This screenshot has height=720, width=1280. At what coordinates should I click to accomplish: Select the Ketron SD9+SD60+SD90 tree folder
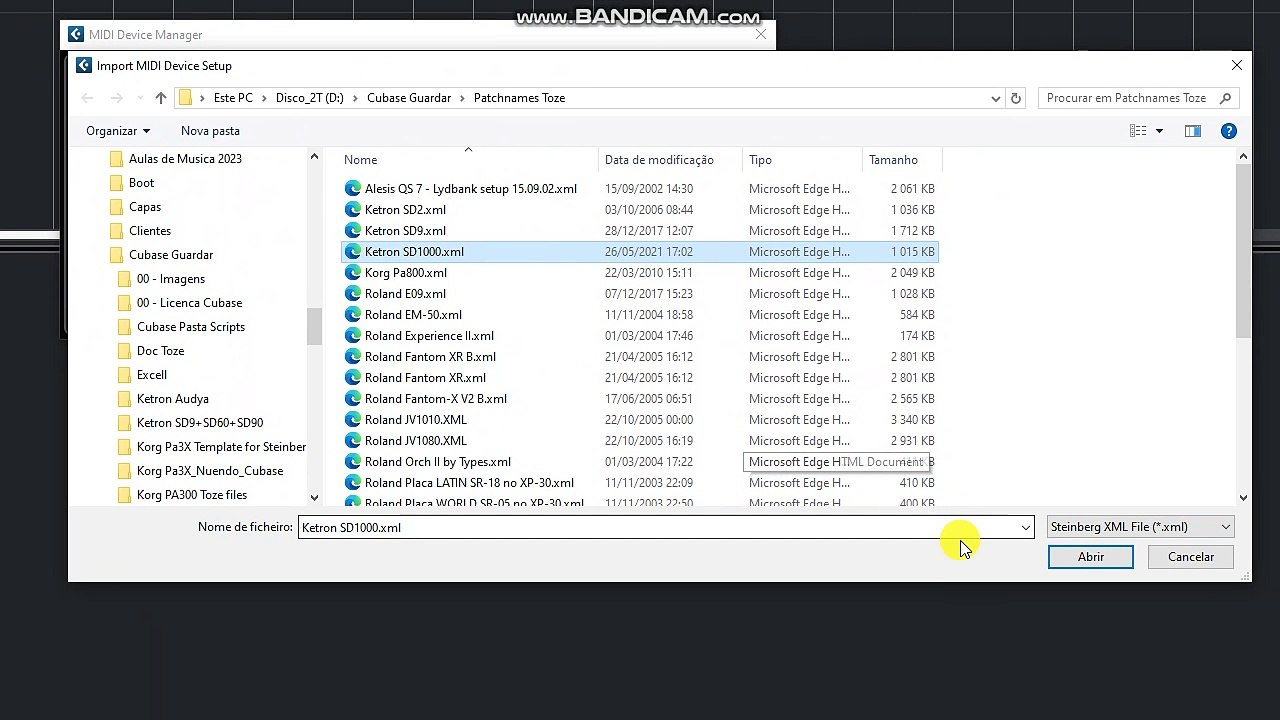pyautogui.click(x=200, y=423)
